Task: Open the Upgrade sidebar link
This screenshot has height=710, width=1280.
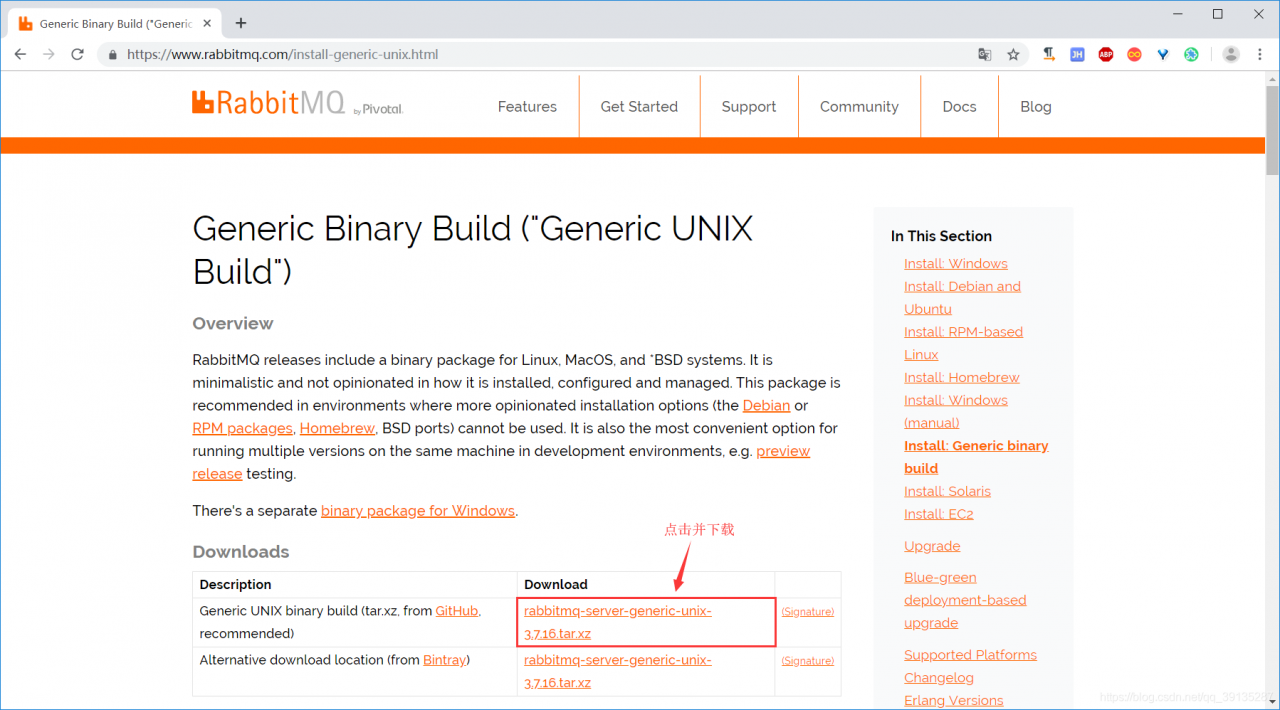Action: coord(932,546)
